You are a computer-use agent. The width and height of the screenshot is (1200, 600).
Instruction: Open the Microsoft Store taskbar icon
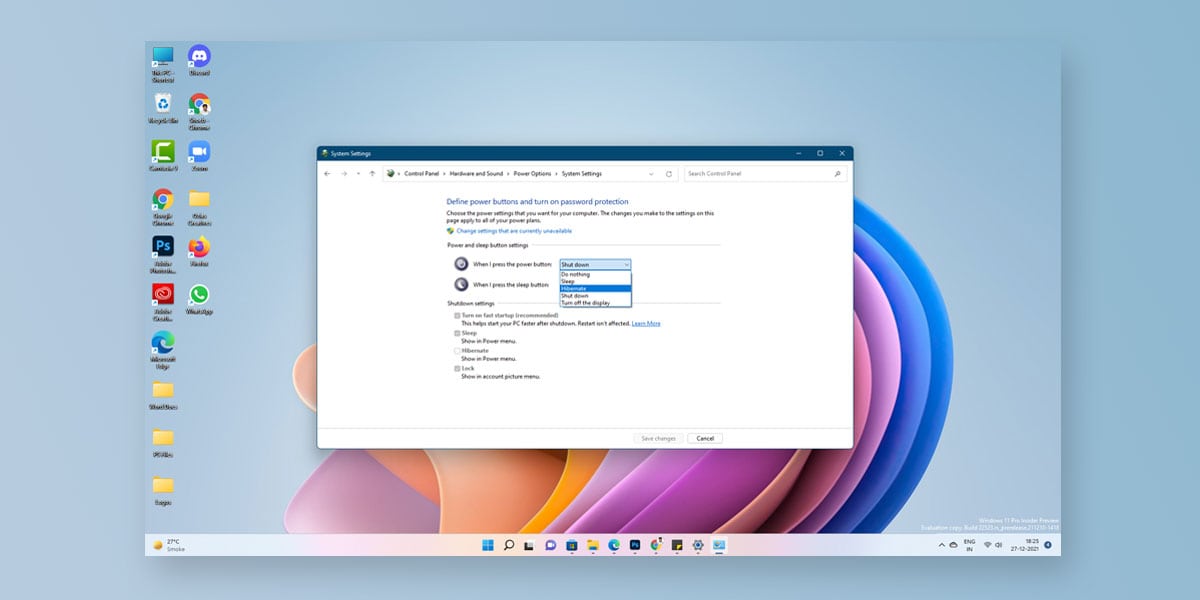coord(571,547)
